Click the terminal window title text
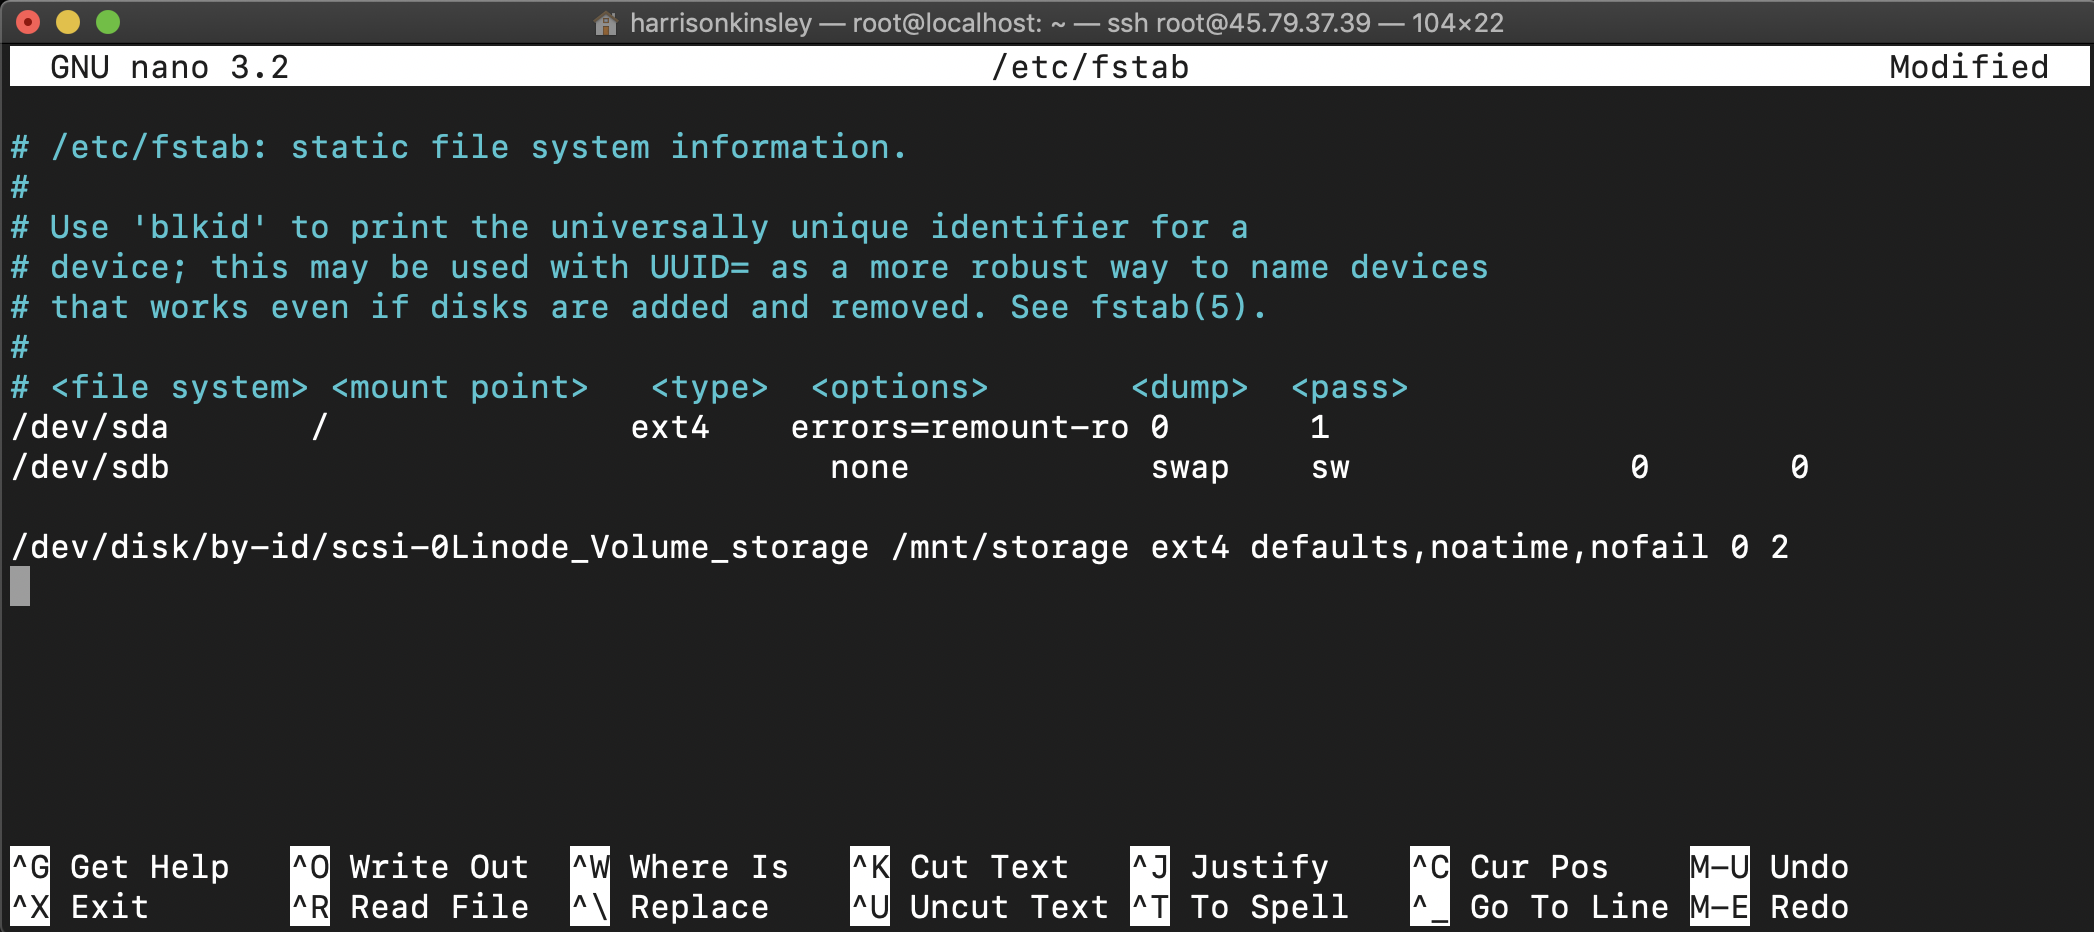 tap(1066, 23)
